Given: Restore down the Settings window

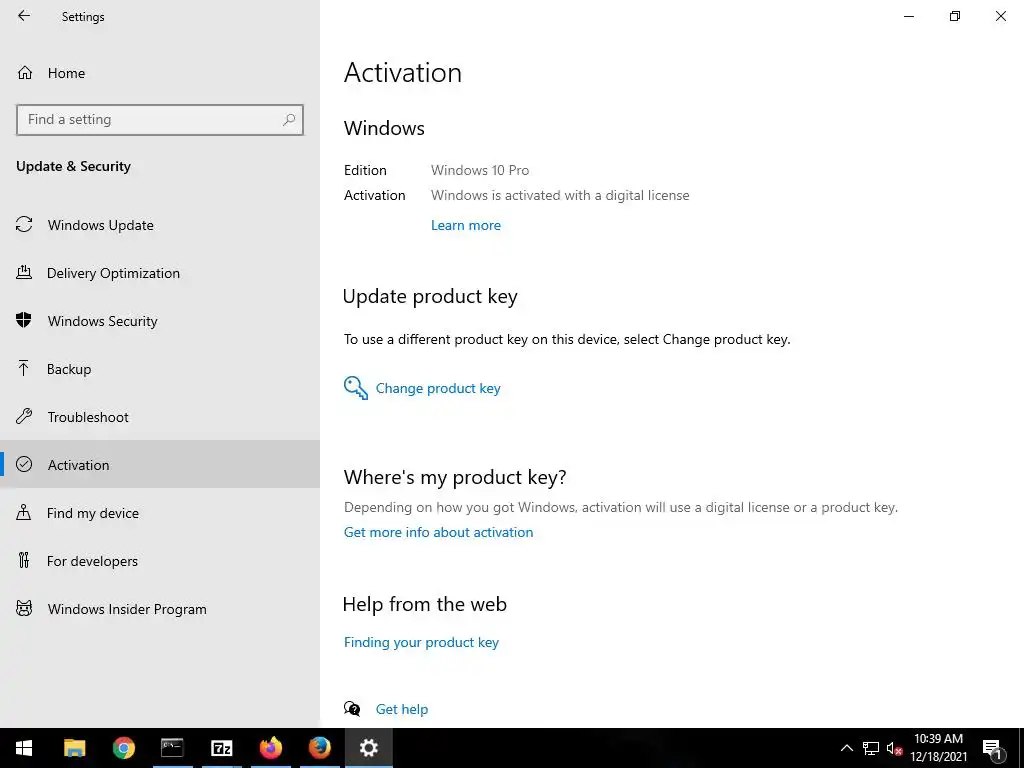Looking at the screenshot, I should (955, 16).
